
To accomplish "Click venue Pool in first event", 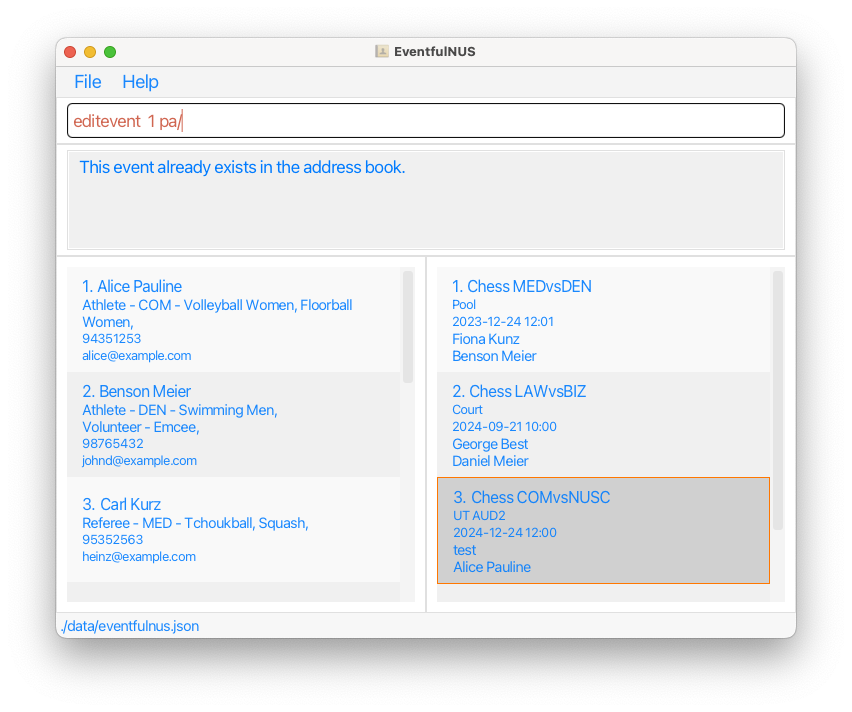I will (463, 304).
